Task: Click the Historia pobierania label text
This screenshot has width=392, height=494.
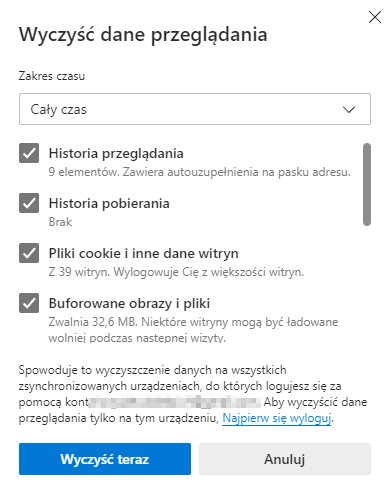Action: pyautogui.click(x=109, y=203)
